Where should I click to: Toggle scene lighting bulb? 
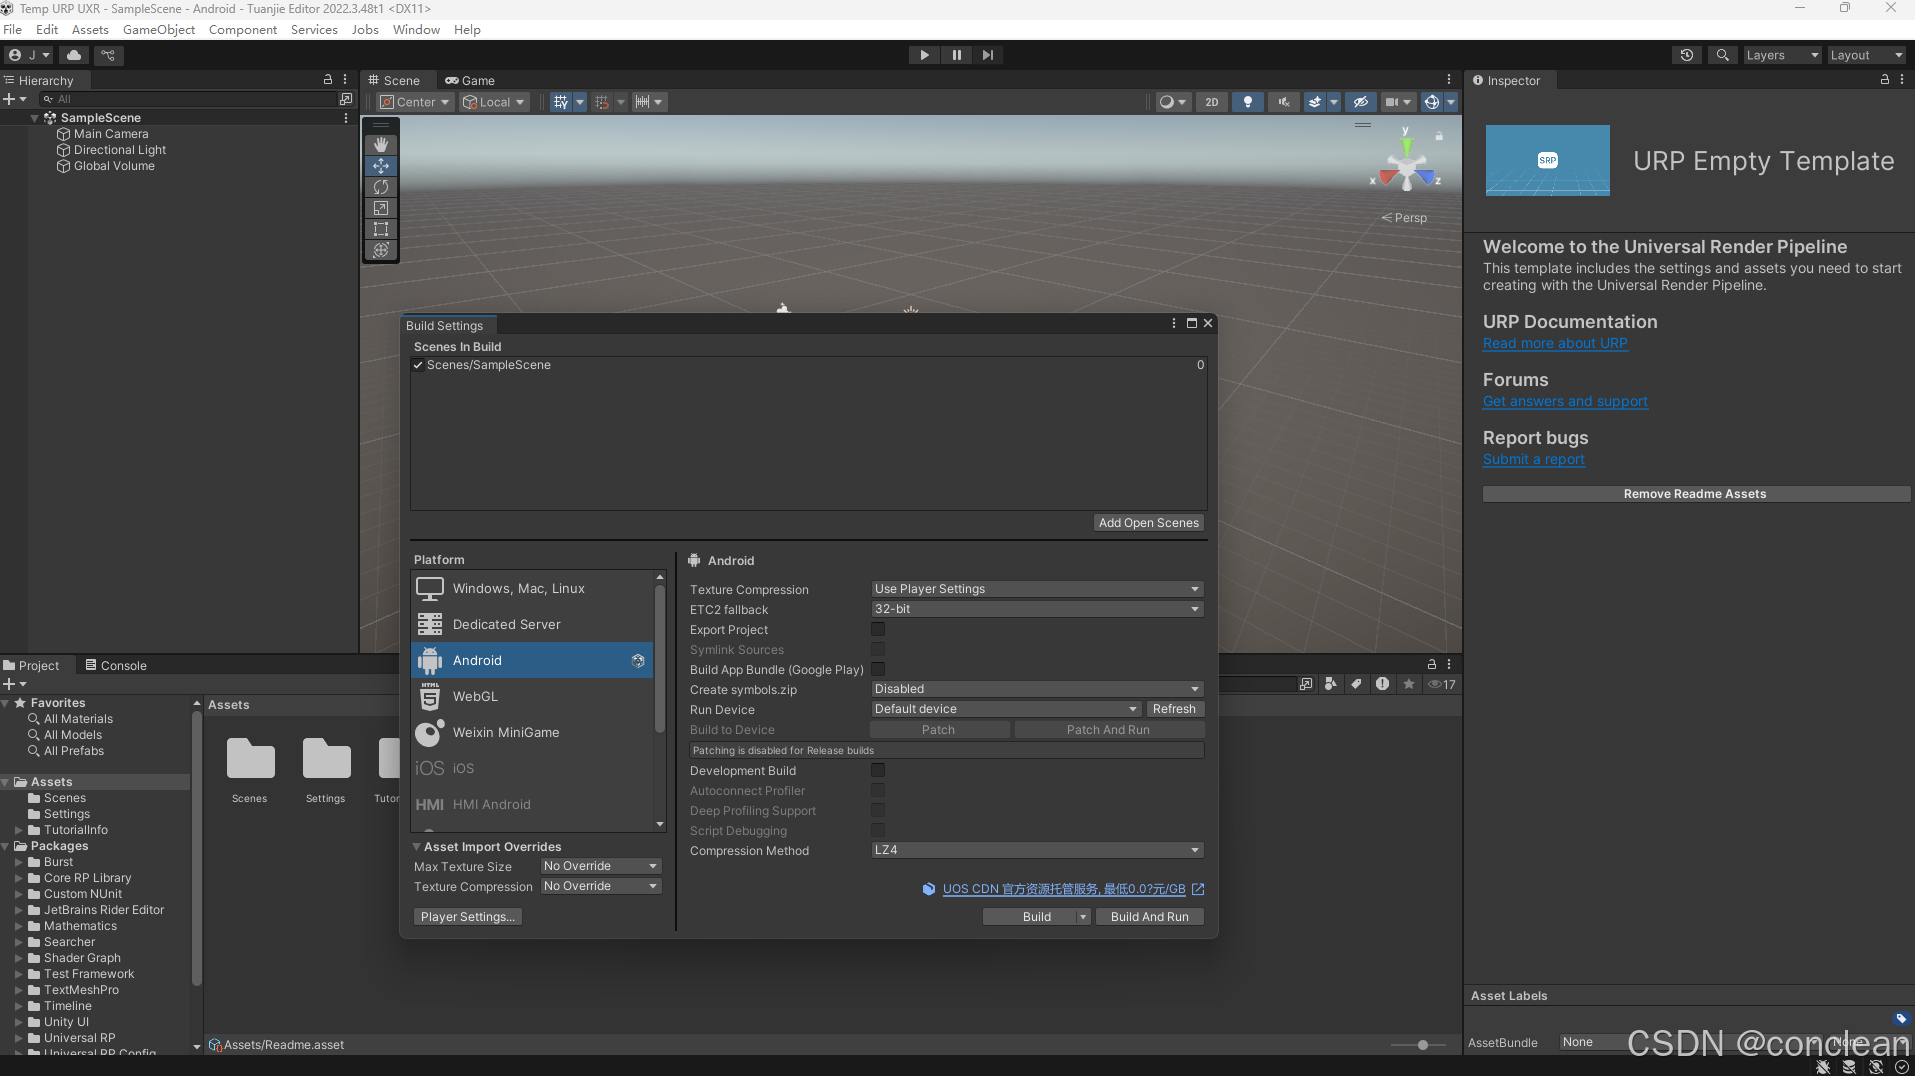click(1247, 102)
